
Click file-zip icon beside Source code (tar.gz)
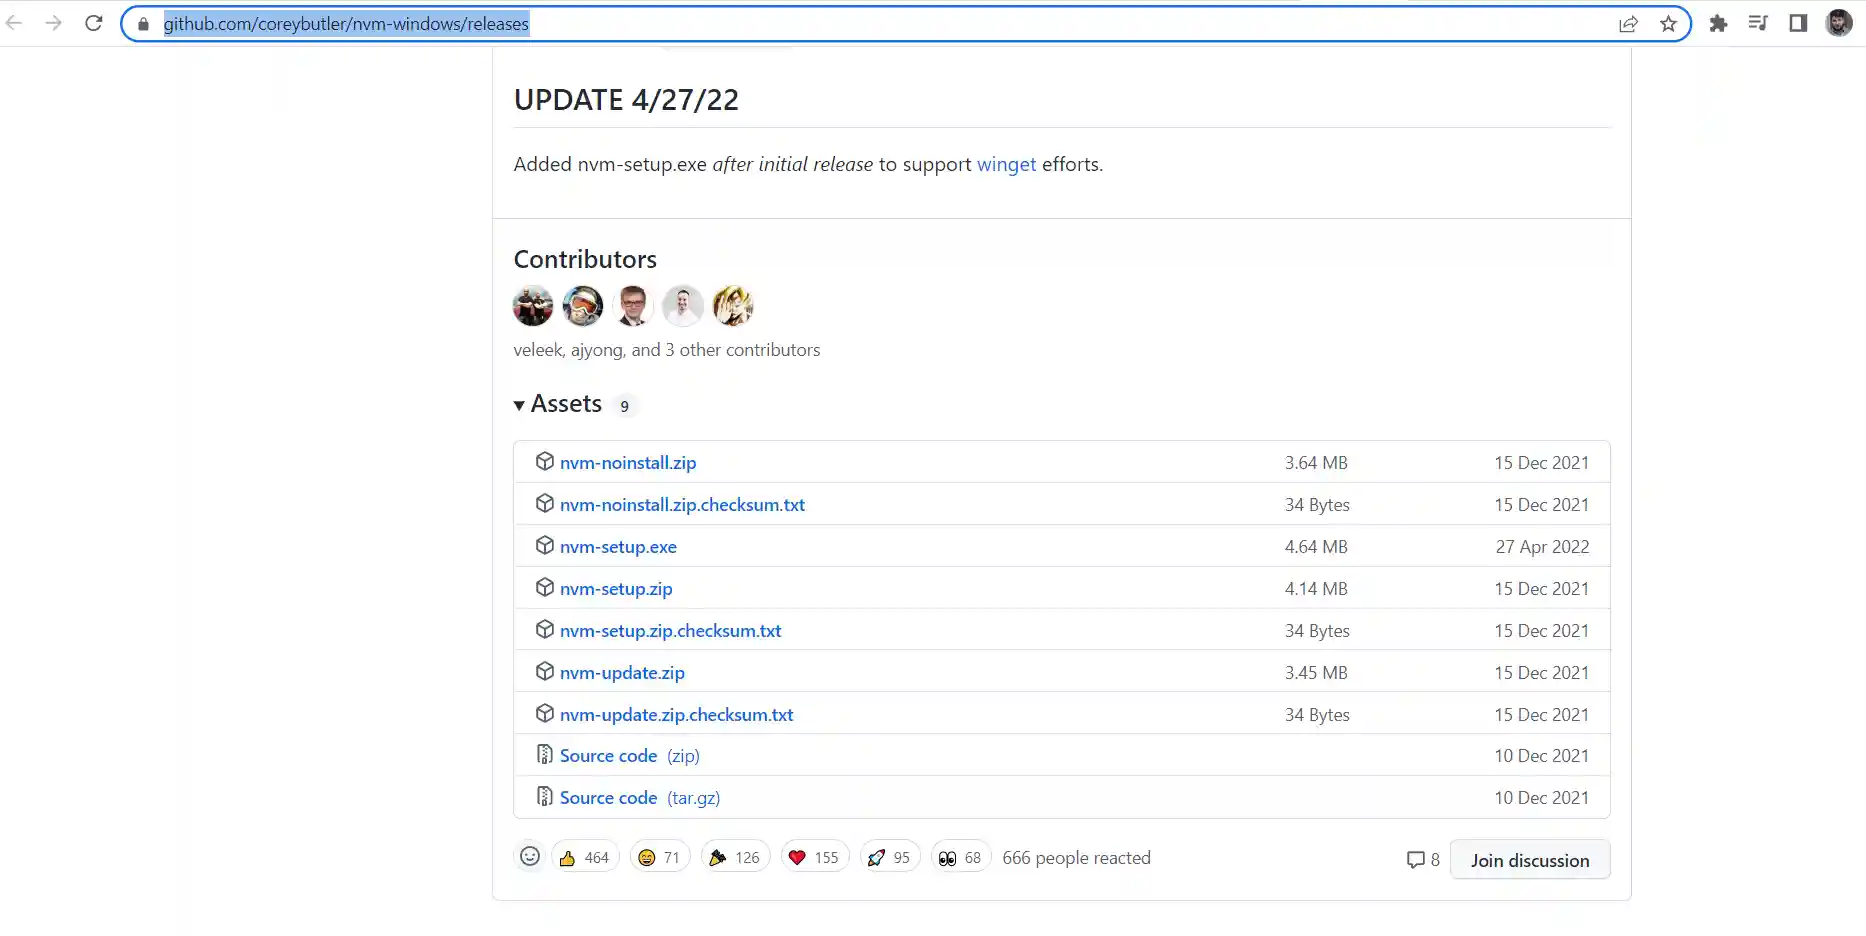[545, 796]
